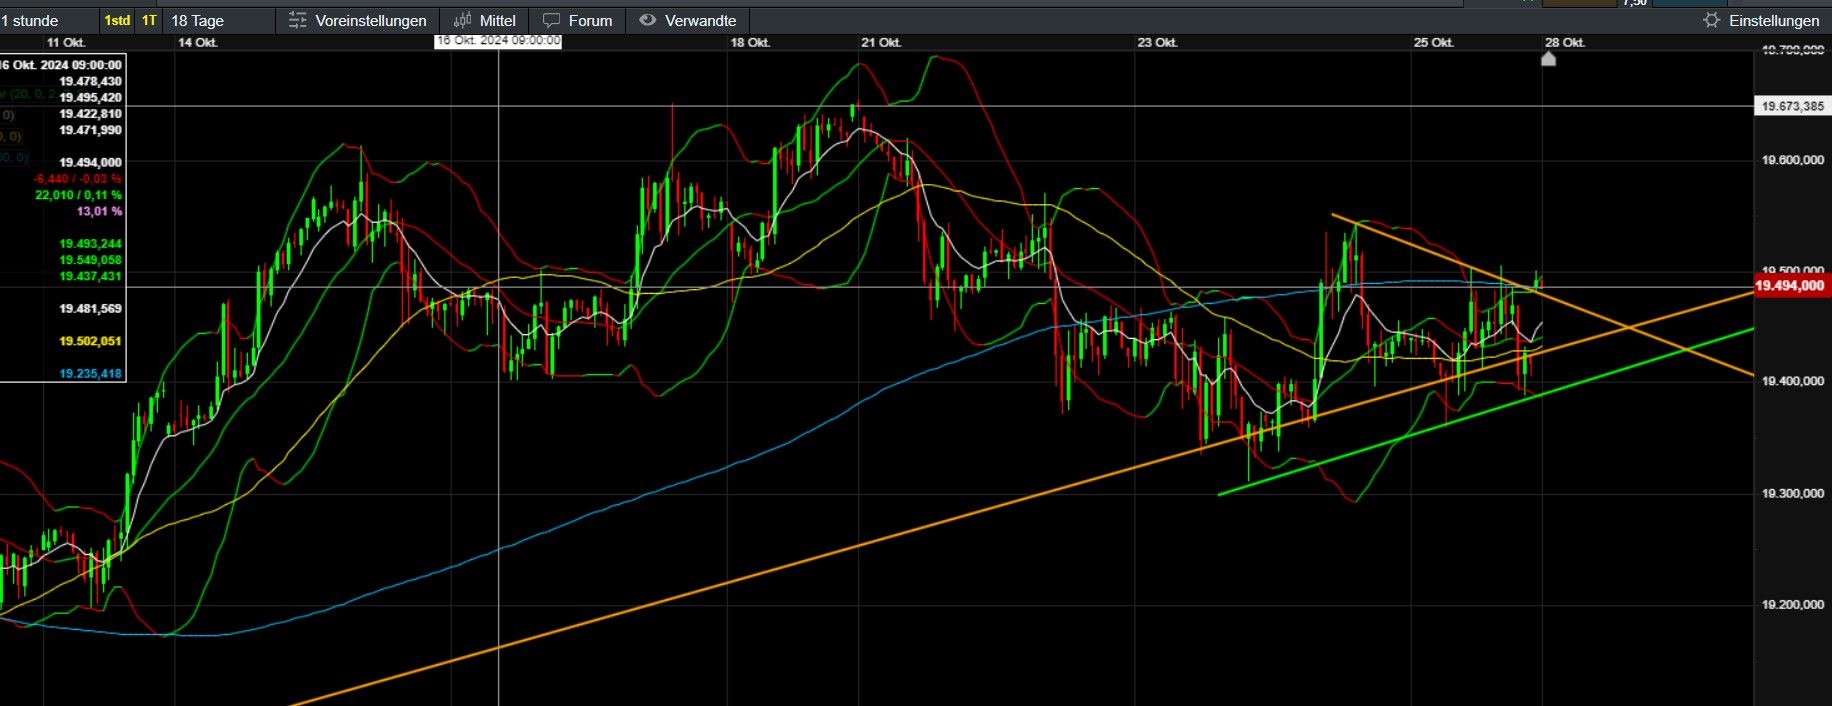Click the green 19.549,058 upper band value
Screen dimensions: 1832x706
coord(90,260)
